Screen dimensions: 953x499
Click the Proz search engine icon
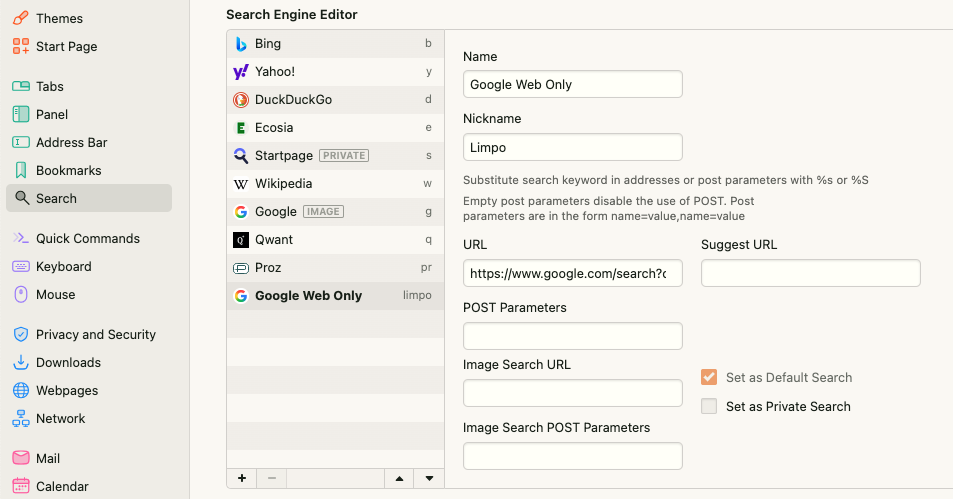coord(241,268)
